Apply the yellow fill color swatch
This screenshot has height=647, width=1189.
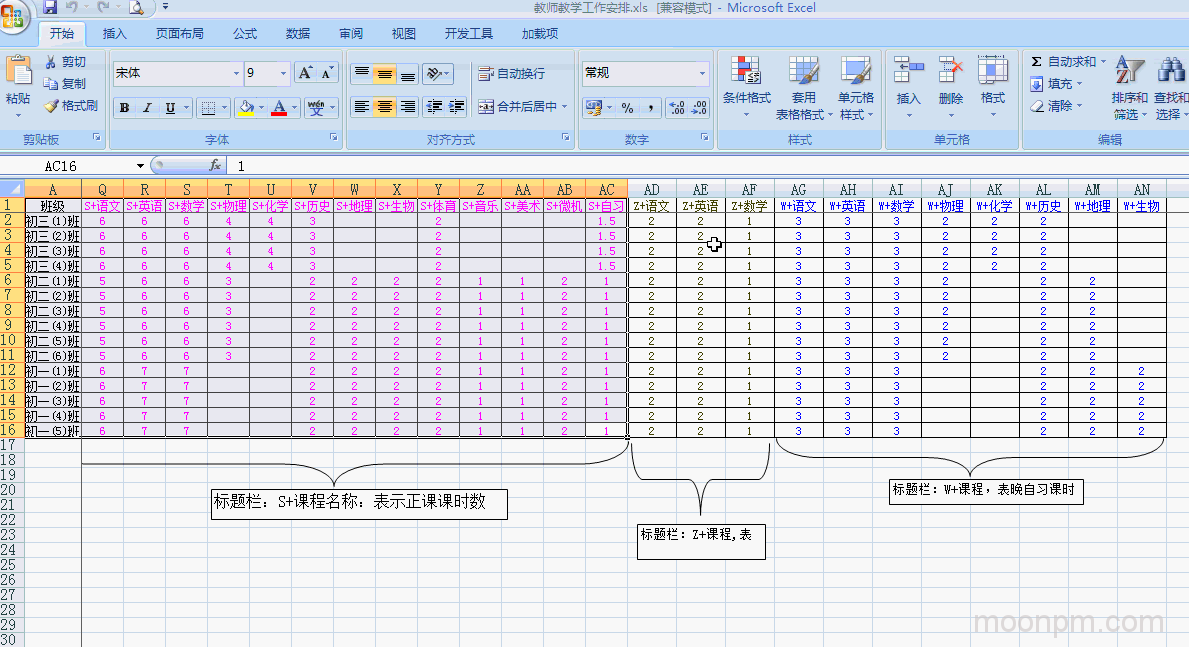pos(245,108)
